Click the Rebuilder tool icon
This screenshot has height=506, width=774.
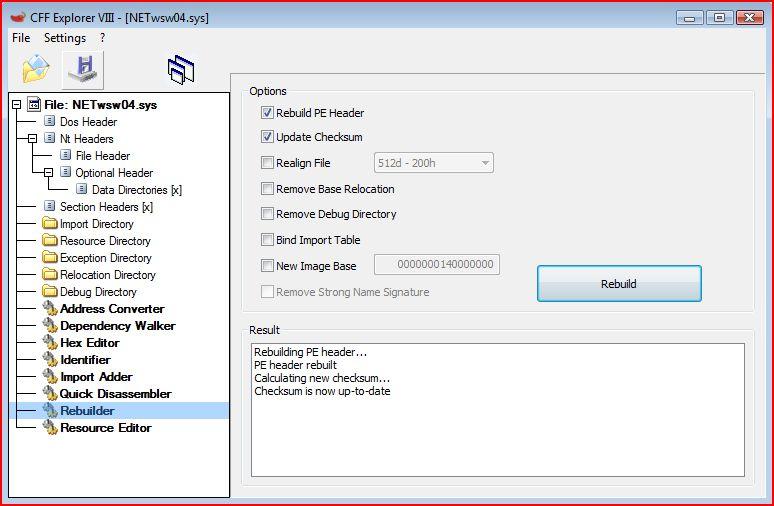(50, 410)
